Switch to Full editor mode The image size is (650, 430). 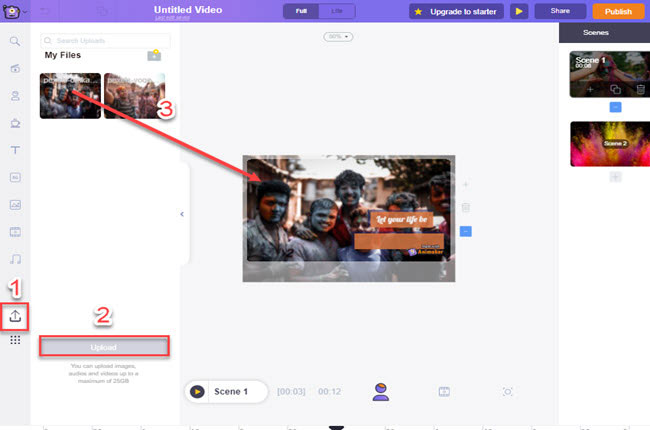[301, 11]
